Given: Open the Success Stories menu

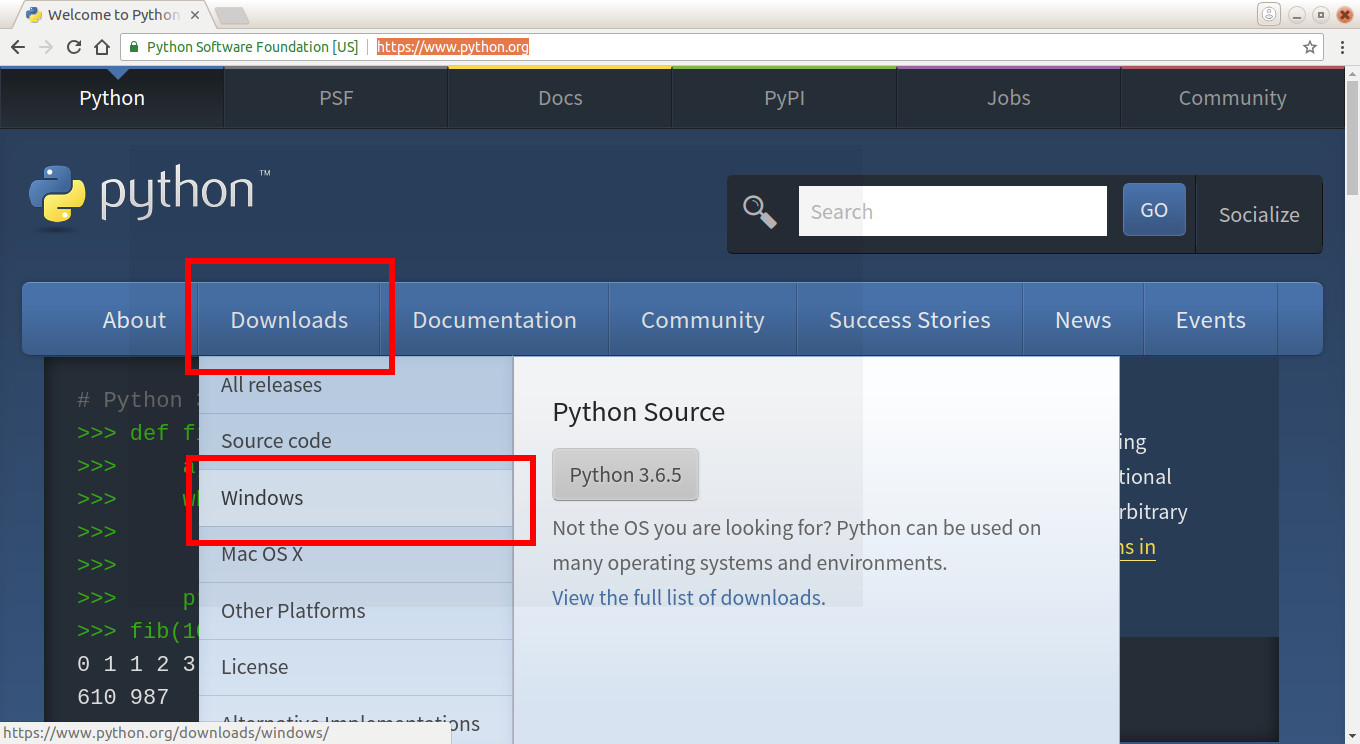Looking at the screenshot, I should point(909,320).
